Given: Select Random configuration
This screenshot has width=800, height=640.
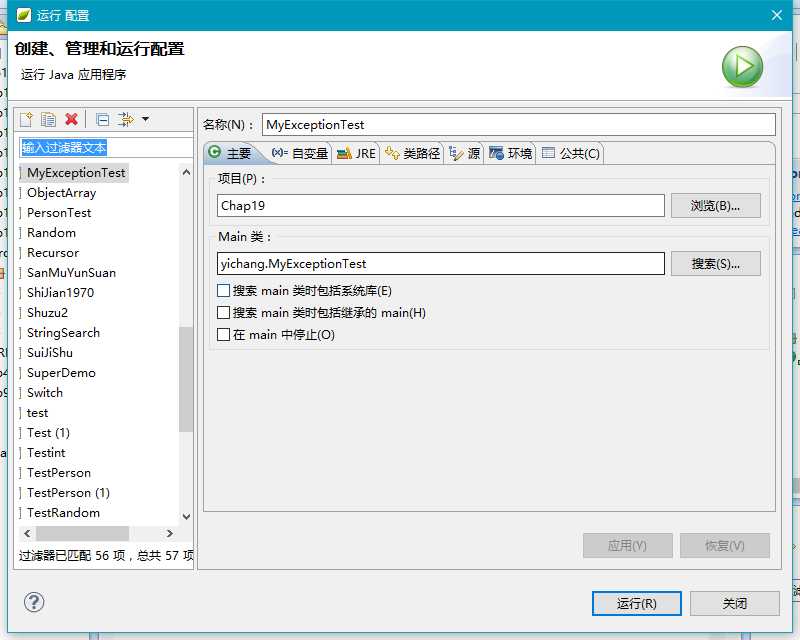Looking at the screenshot, I should [51, 233].
